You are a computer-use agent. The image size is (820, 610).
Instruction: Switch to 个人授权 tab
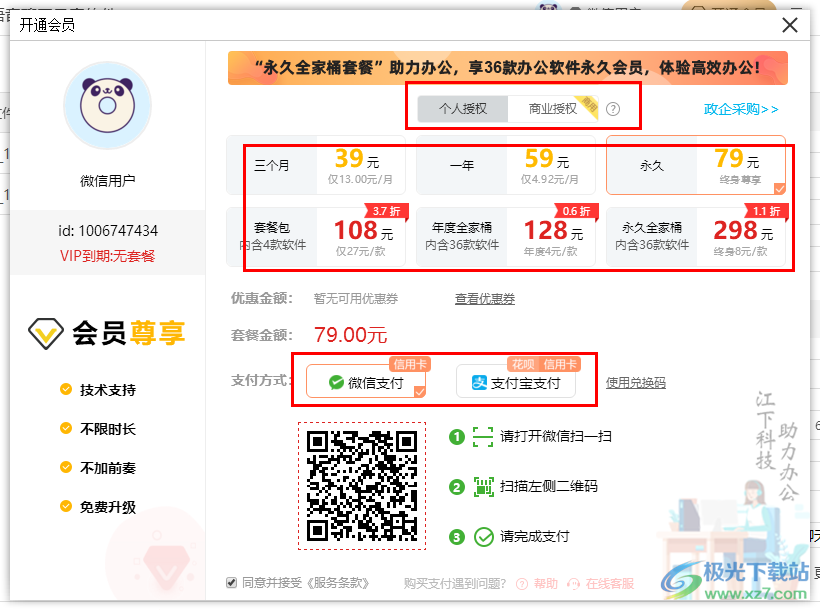coord(463,109)
